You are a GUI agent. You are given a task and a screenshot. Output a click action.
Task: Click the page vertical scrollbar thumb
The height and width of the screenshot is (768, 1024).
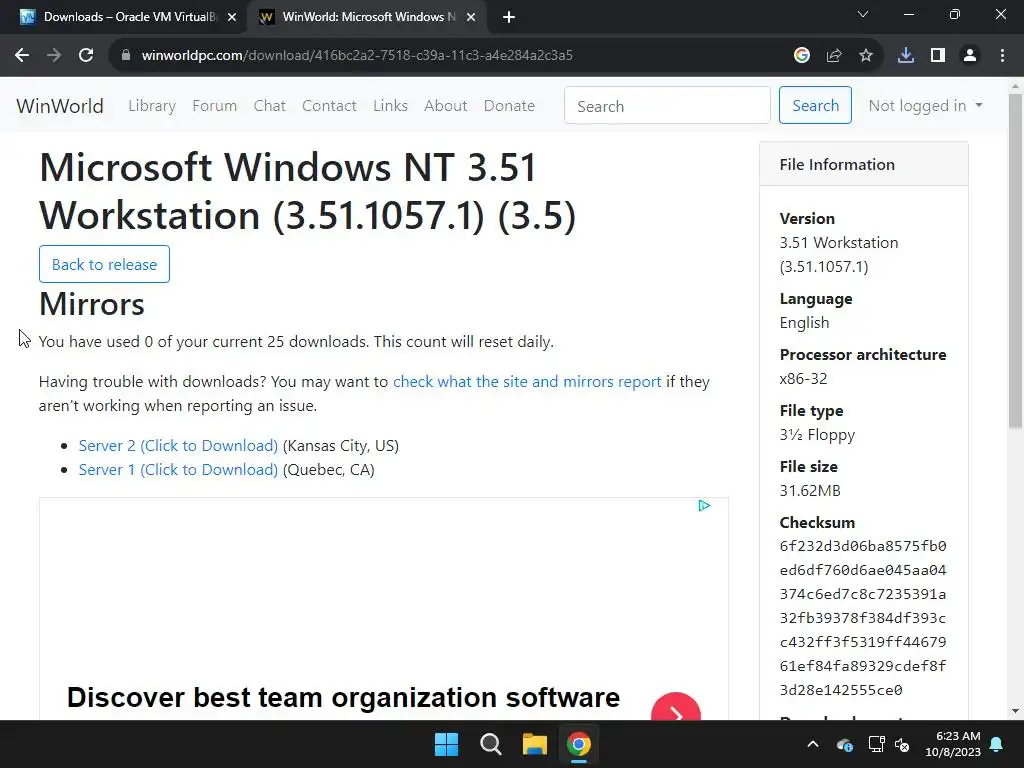tap(1016, 261)
